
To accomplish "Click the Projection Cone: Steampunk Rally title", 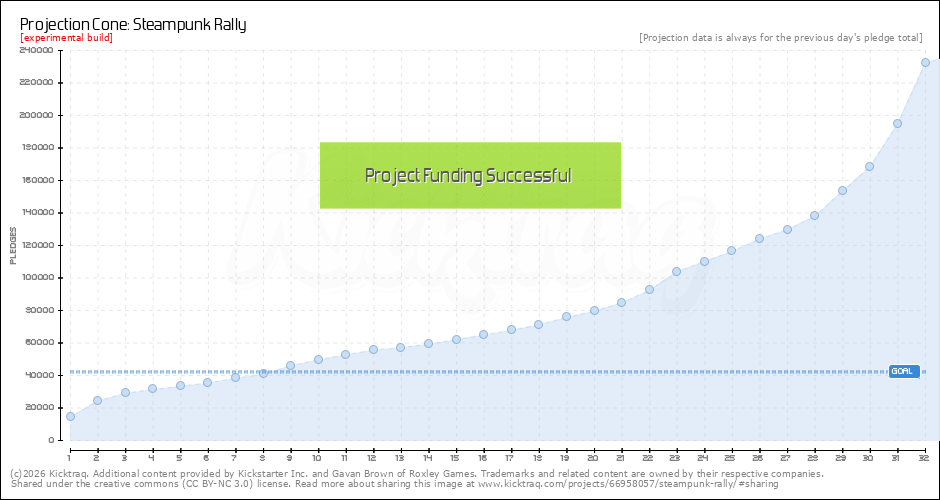I will click(133, 23).
